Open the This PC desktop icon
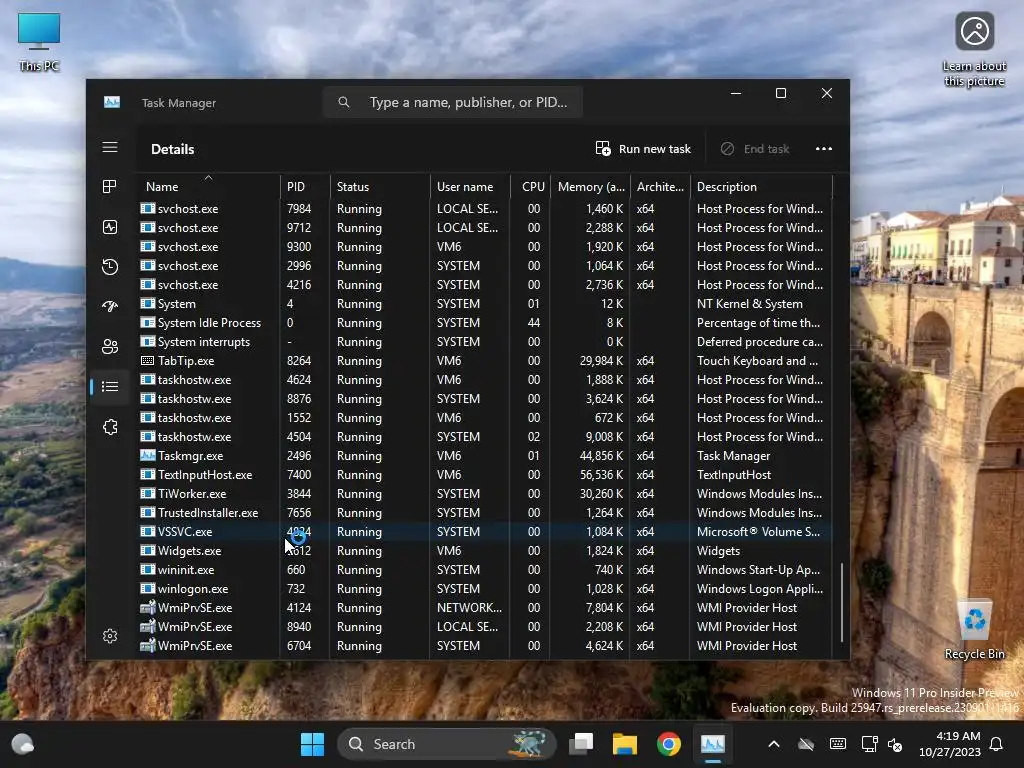1024x768 pixels. 39,42
